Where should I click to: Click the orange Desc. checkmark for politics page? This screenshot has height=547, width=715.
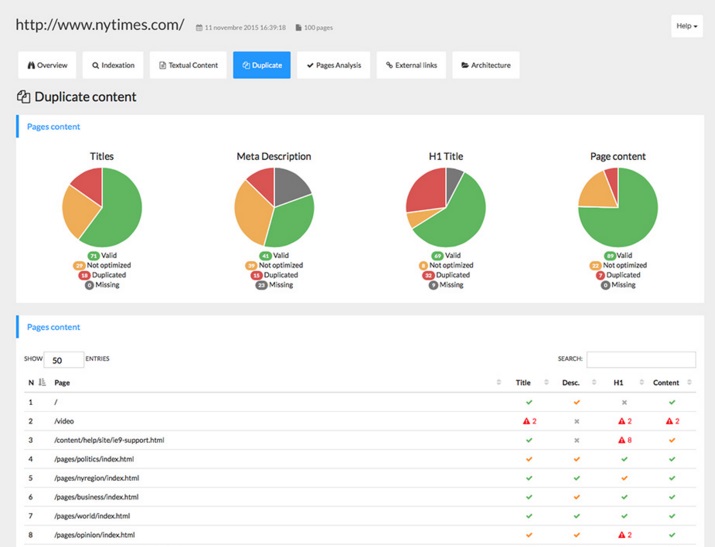coord(576,459)
